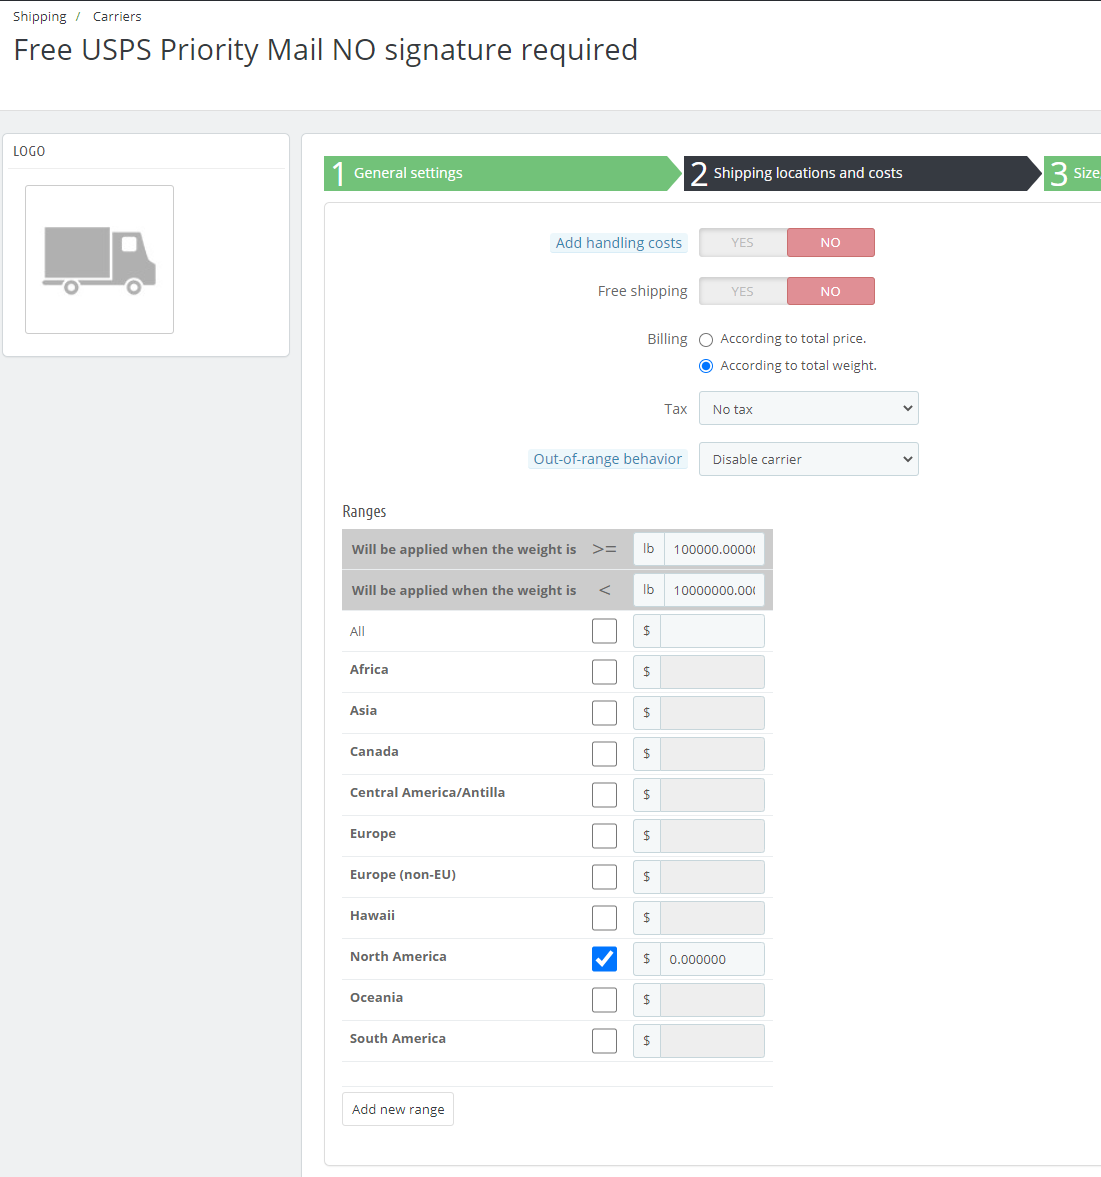Click the Oceania price field
The height and width of the screenshot is (1177, 1101).
coord(712,1000)
